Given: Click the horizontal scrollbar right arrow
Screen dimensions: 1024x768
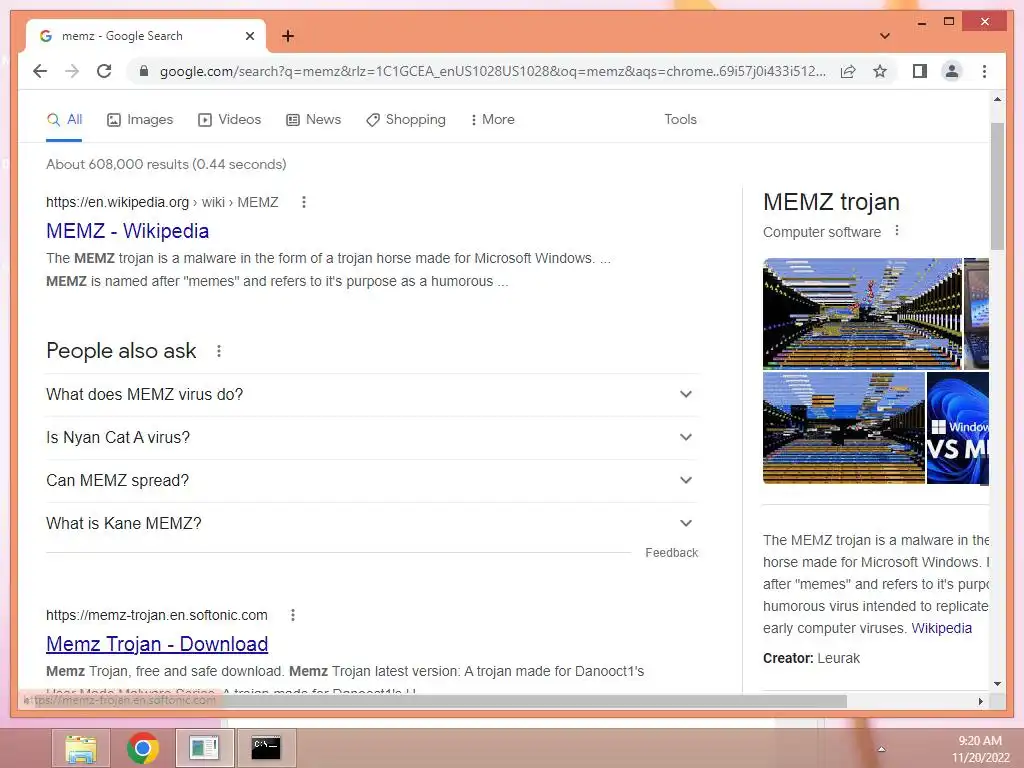Looking at the screenshot, I should point(980,701).
